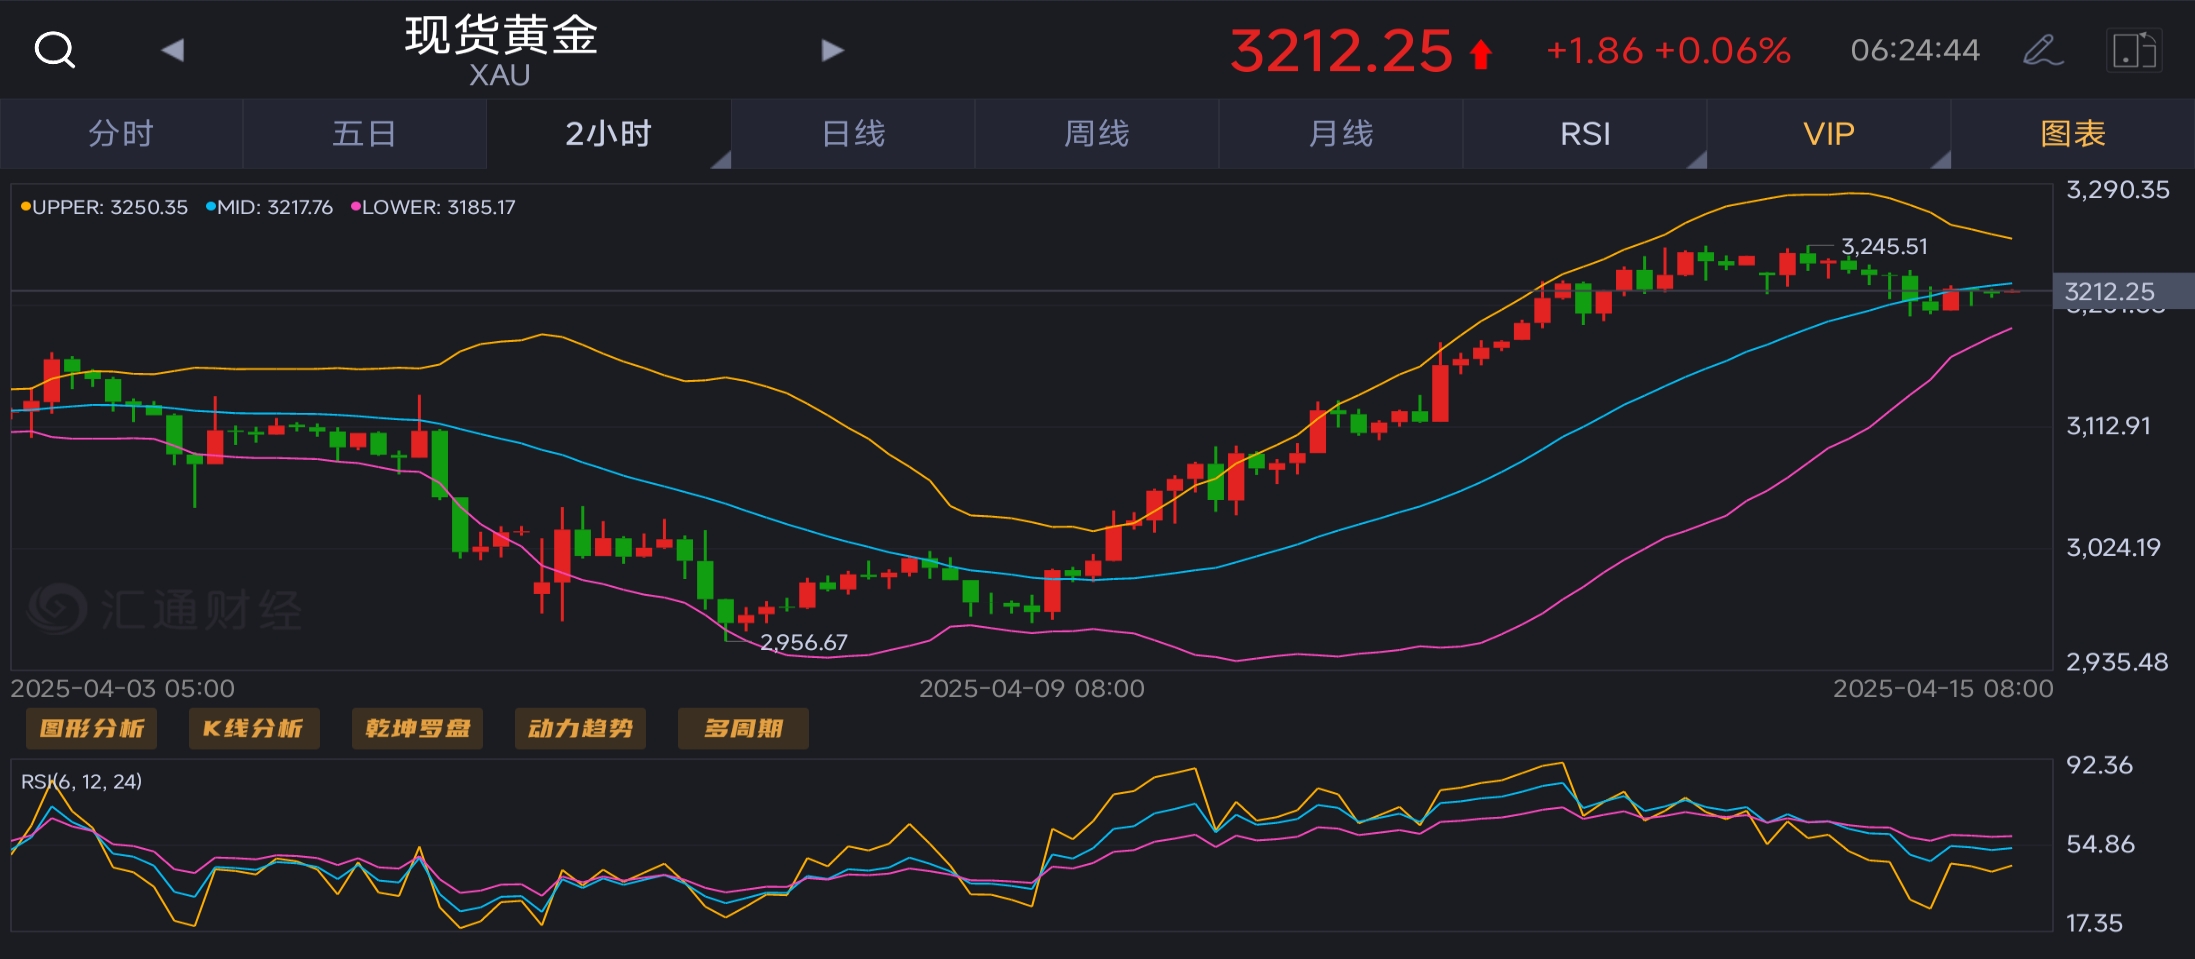Open the 图表 chart tab
Image resolution: width=2195 pixels, height=959 pixels.
[2073, 133]
